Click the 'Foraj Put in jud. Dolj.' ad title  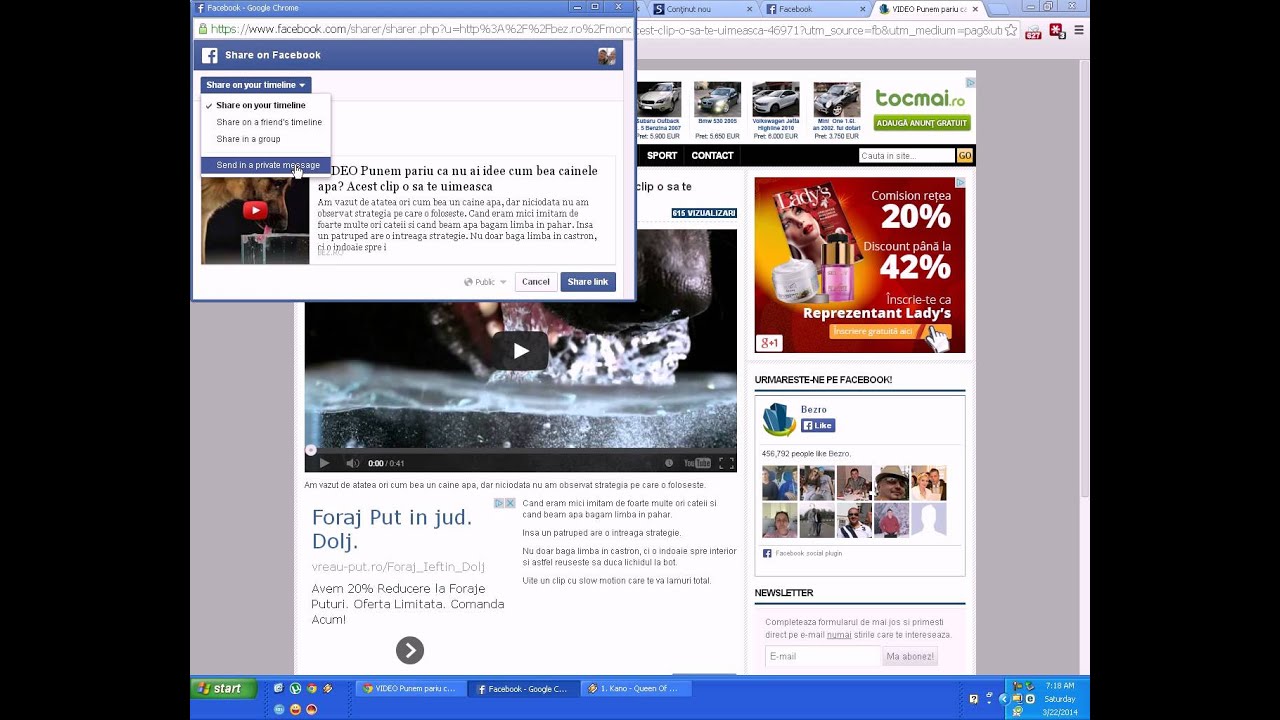coord(391,529)
